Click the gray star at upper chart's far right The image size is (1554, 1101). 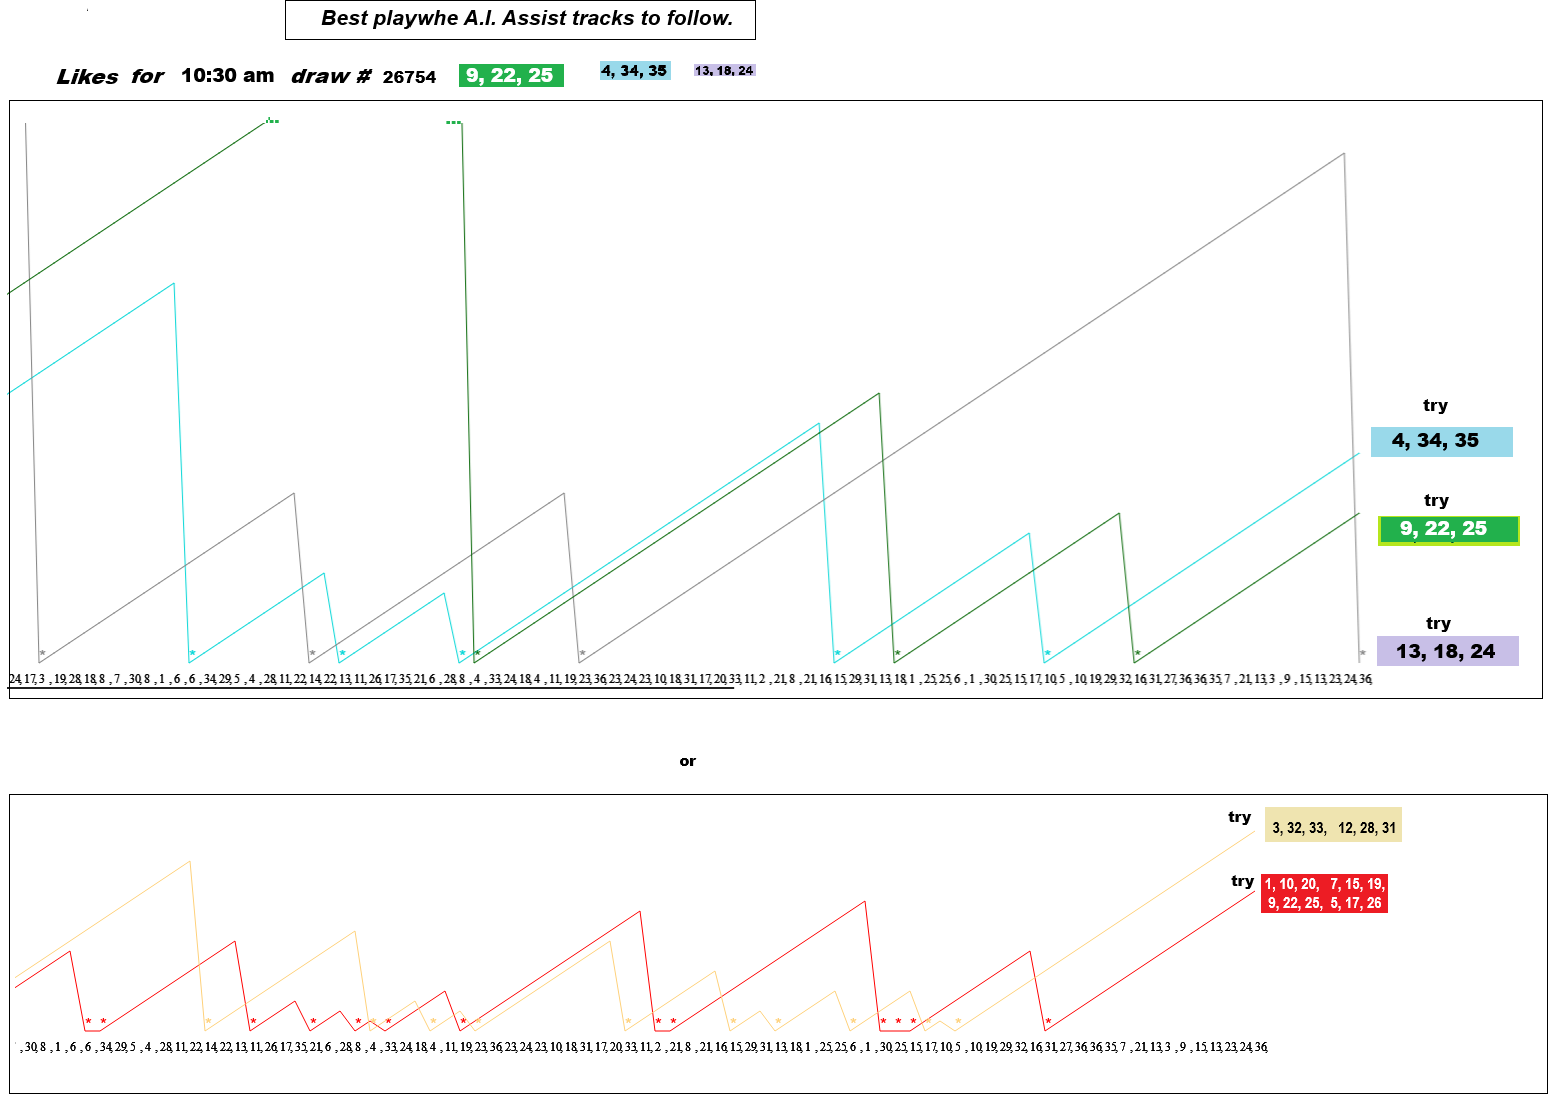click(1362, 654)
